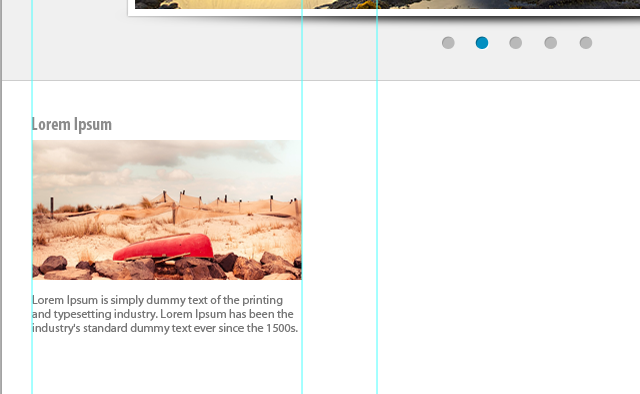
Task: Click the active blue slider dot
Action: tap(482, 43)
